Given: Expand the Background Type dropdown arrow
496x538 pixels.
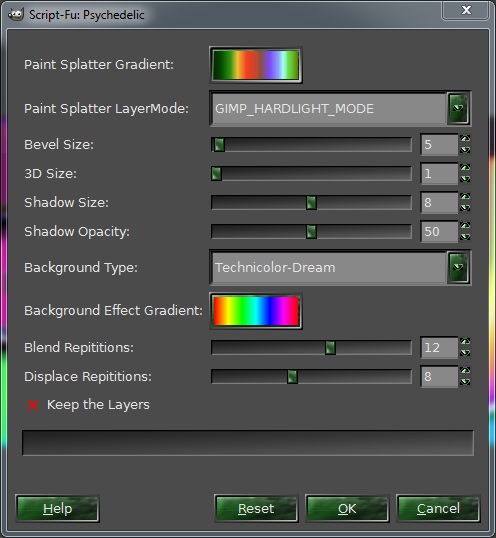Looking at the screenshot, I should pyautogui.click(x=458, y=268).
